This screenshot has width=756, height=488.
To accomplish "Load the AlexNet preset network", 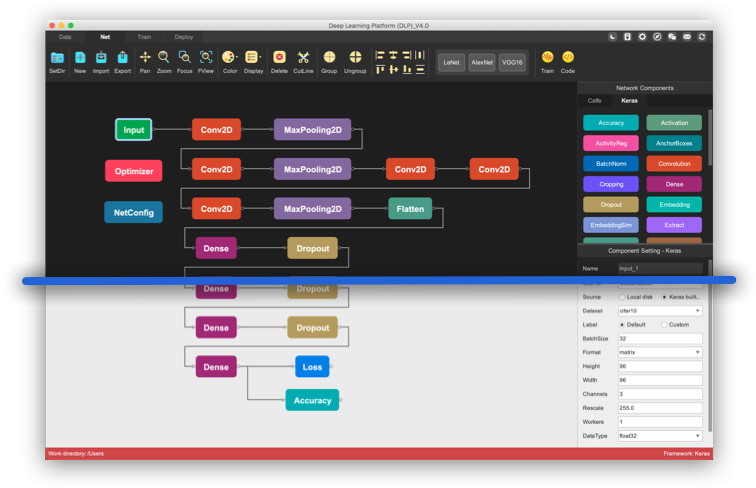I will click(482, 63).
